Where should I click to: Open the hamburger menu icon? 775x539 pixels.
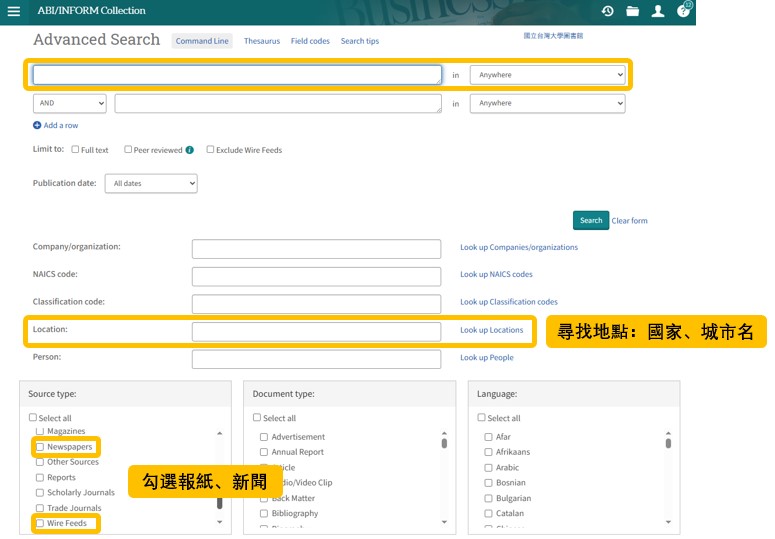(x=13, y=11)
